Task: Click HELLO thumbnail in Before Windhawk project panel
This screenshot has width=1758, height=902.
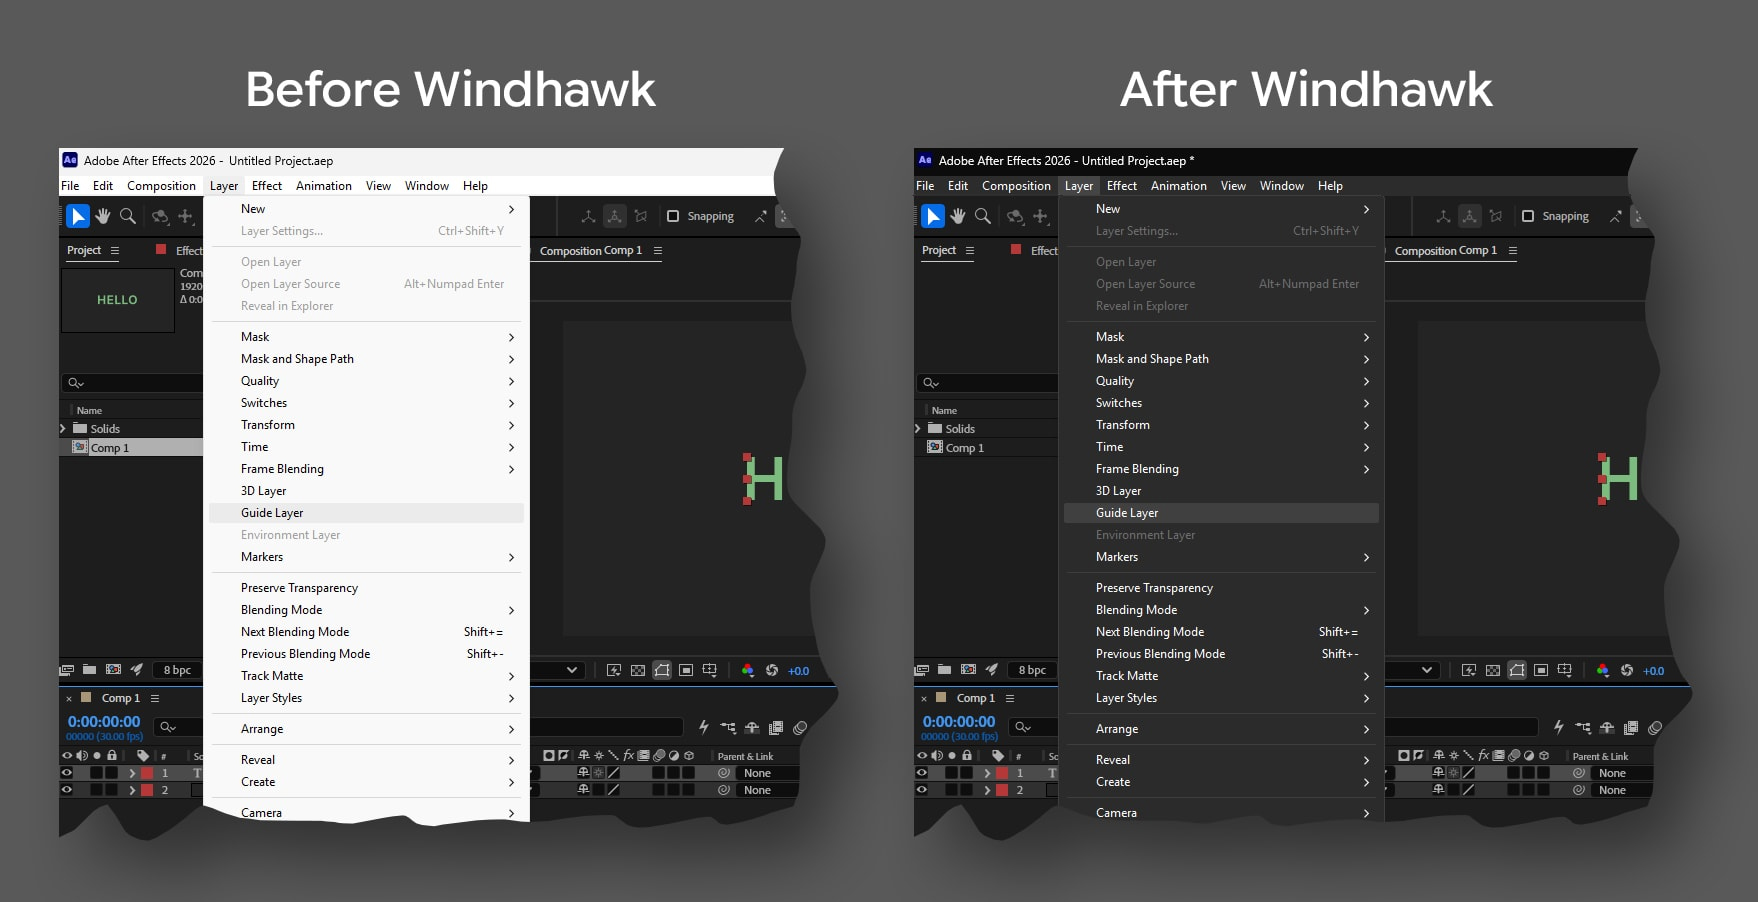Action: (x=118, y=300)
